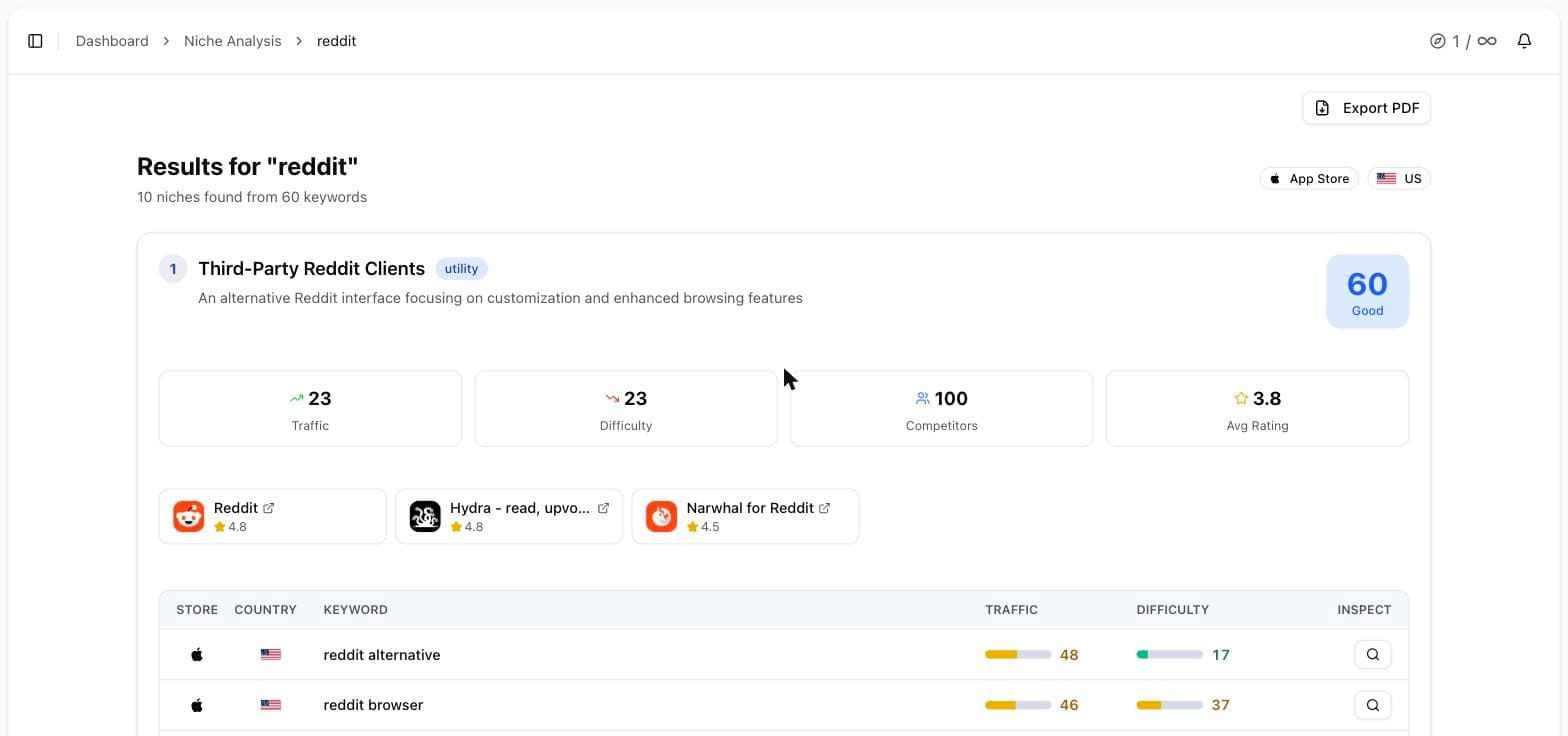Click the Traffic column header
This screenshot has height=736, width=1568.
click(1011, 610)
